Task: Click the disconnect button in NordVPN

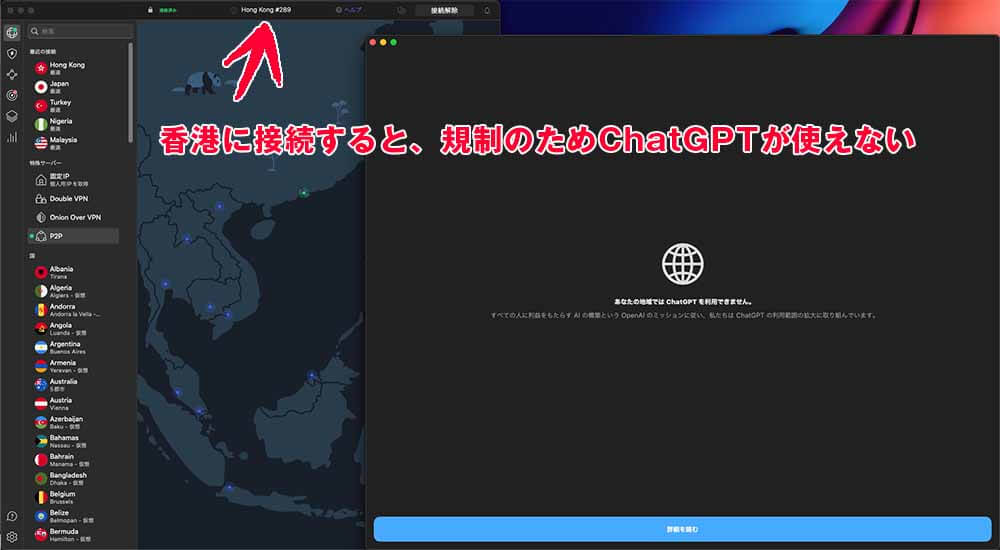Action: click(444, 10)
